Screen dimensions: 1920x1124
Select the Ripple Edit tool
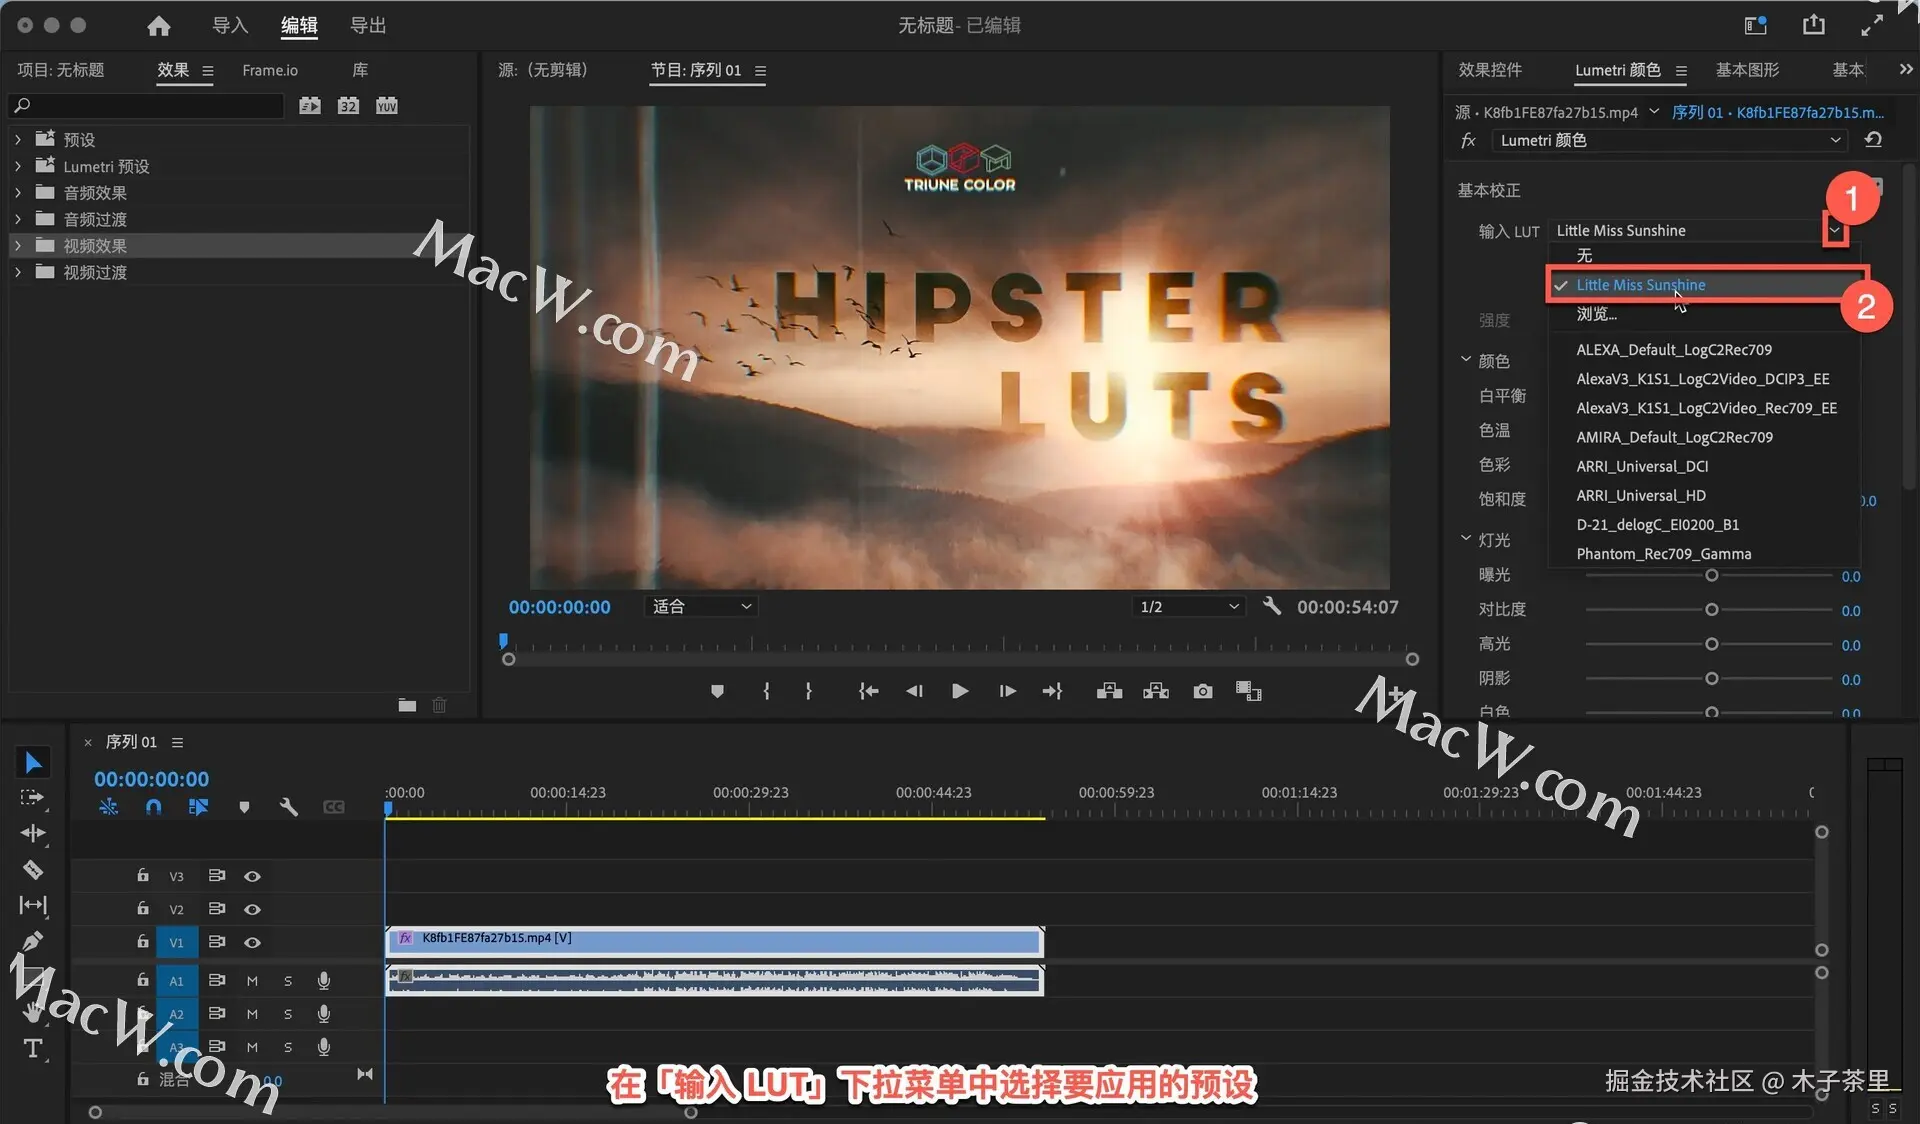(x=33, y=833)
